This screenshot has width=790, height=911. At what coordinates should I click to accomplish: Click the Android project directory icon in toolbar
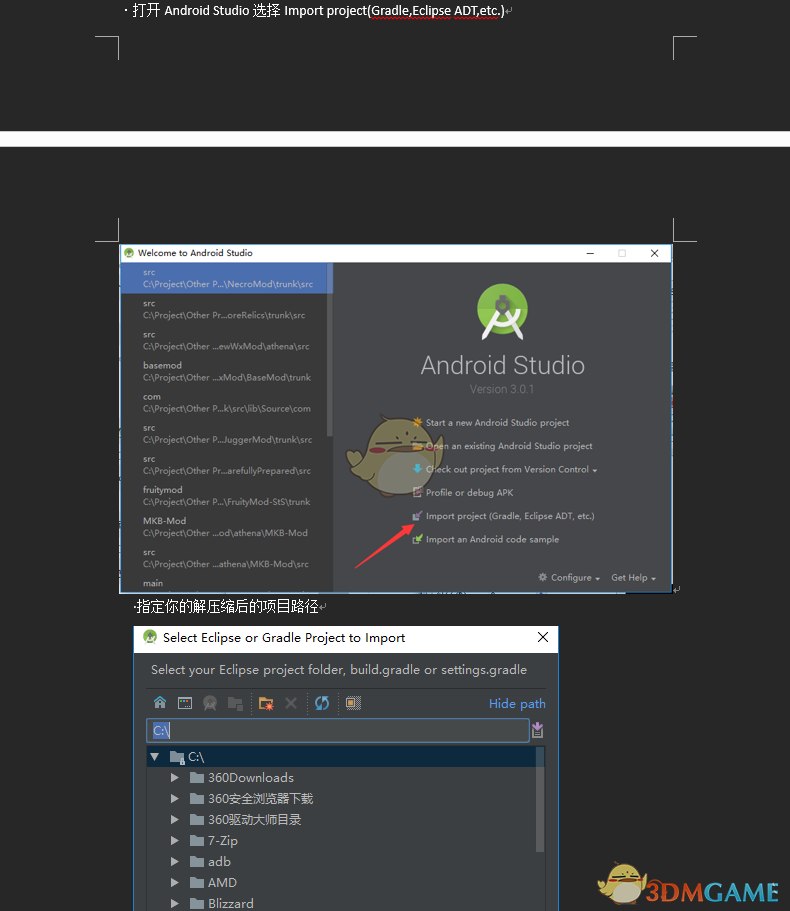click(x=210, y=703)
